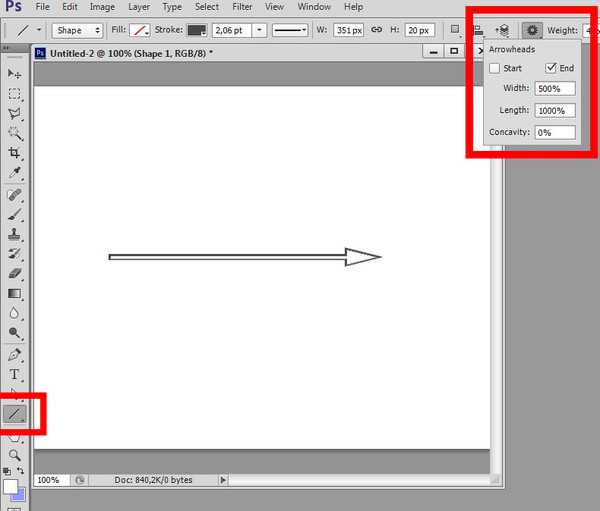The height and width of the screenshot is (511, 600).
Task: Open the path arrangement icon
Action: point(502,30)
